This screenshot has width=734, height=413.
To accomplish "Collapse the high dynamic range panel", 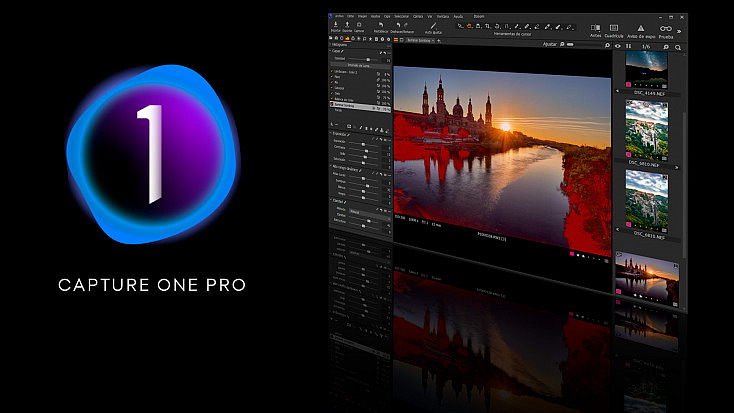I will click(330, 165).
